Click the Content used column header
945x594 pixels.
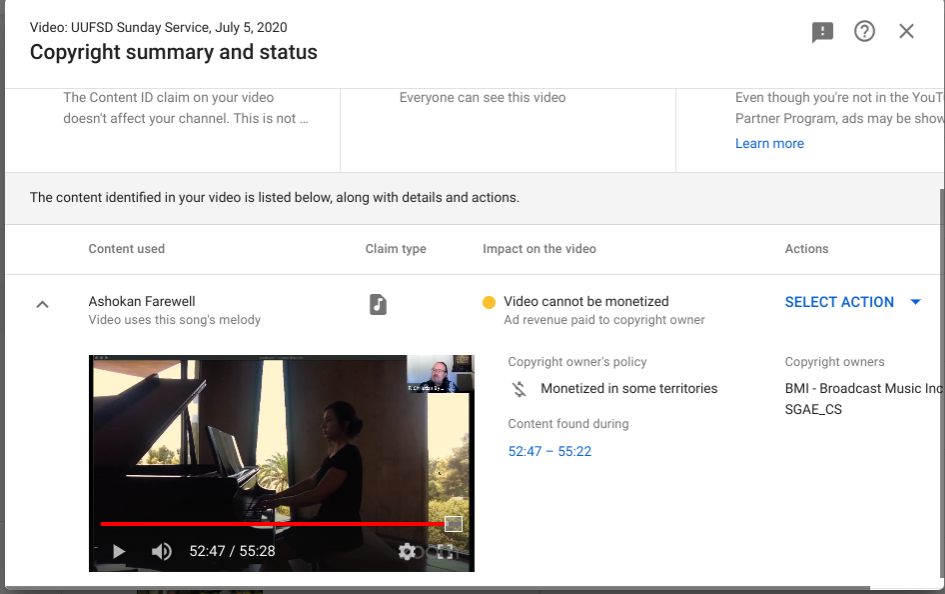[127, 249]
